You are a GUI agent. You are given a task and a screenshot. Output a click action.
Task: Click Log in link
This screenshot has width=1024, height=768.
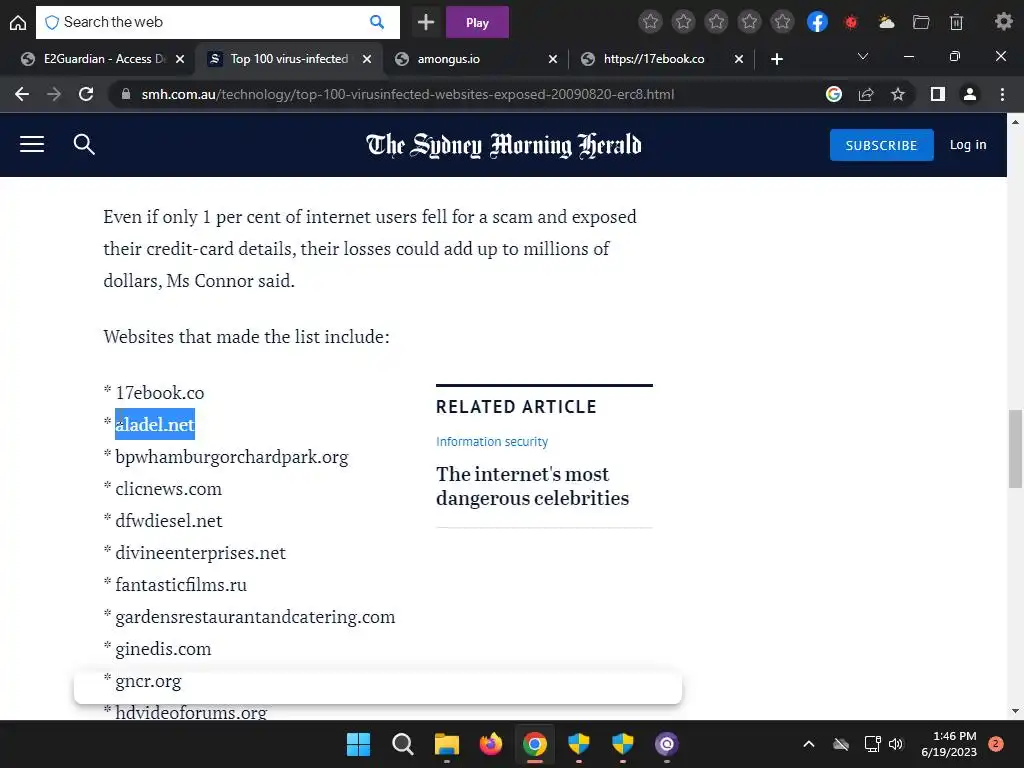(x=968, y=144)
